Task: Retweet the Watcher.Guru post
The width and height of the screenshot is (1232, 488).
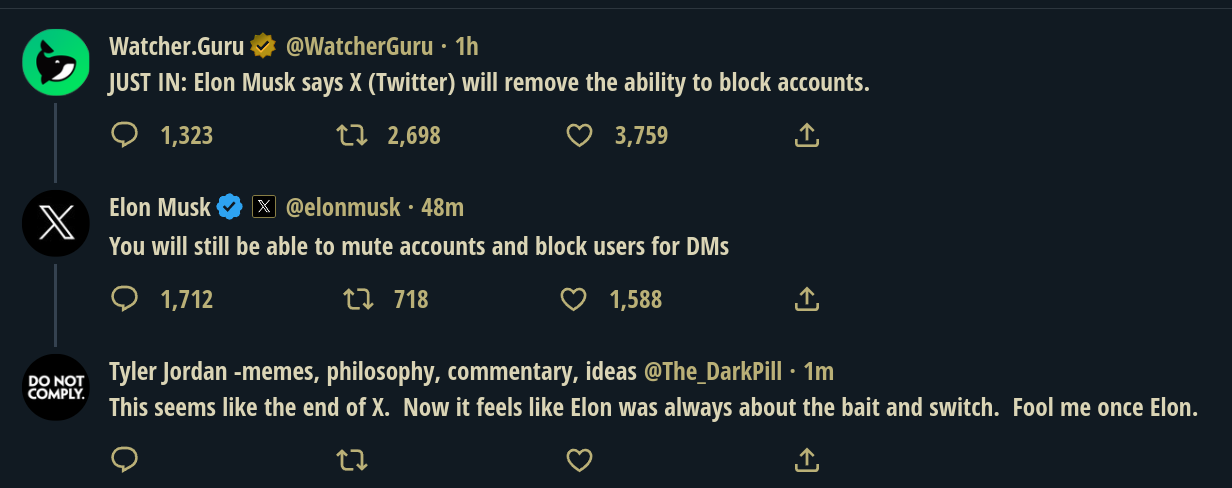Action: pos(351,135)
